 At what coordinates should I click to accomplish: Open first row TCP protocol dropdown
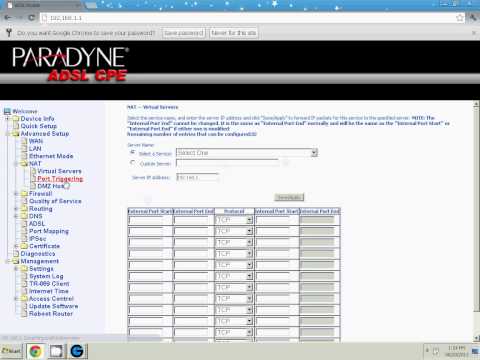tap(234, 220)
